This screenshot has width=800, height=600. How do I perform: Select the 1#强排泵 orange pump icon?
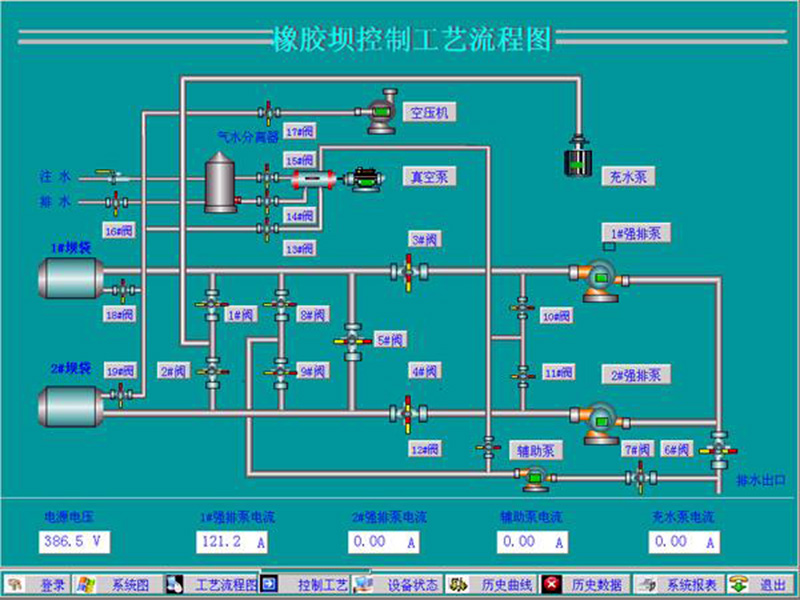pos(599,280)
